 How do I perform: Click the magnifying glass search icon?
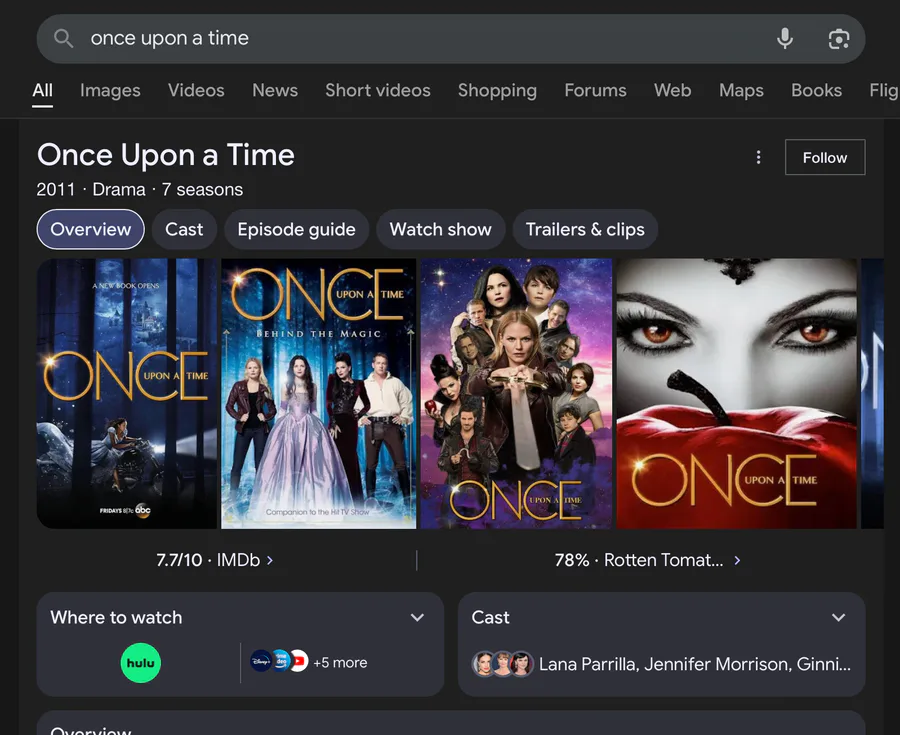(x=64, y=38)
